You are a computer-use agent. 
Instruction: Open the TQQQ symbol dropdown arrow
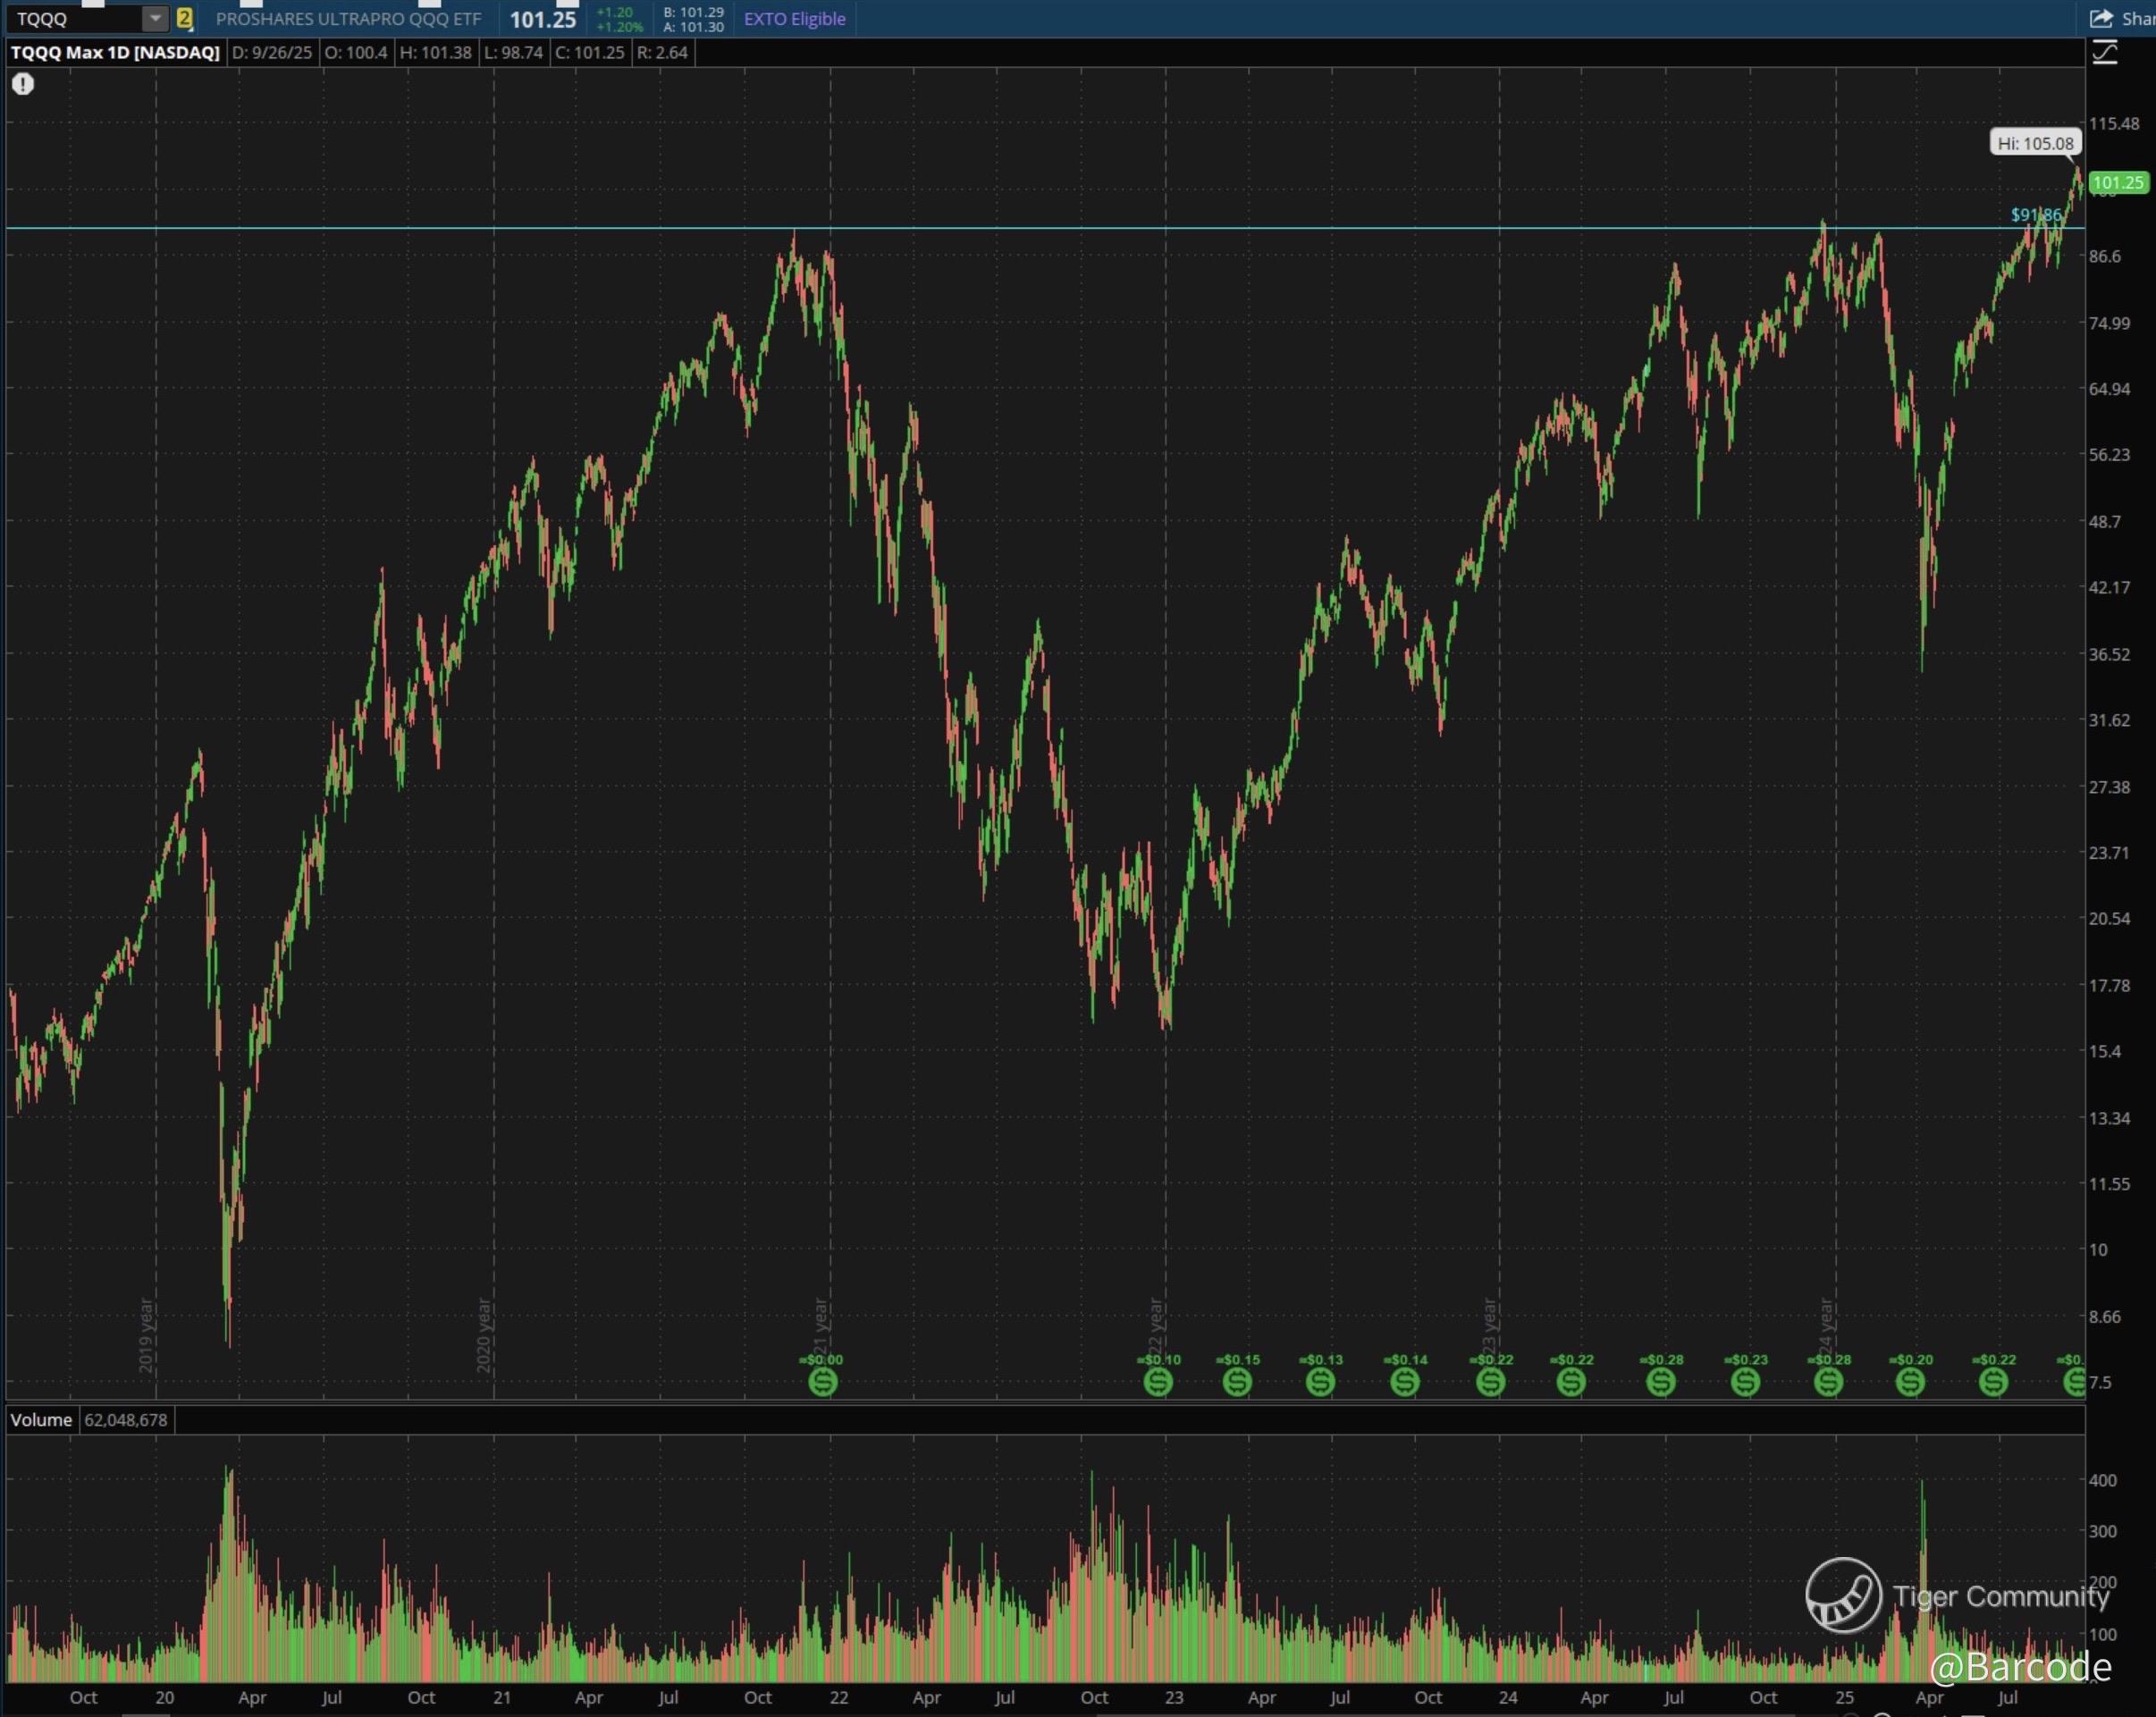tap(155, 18)
